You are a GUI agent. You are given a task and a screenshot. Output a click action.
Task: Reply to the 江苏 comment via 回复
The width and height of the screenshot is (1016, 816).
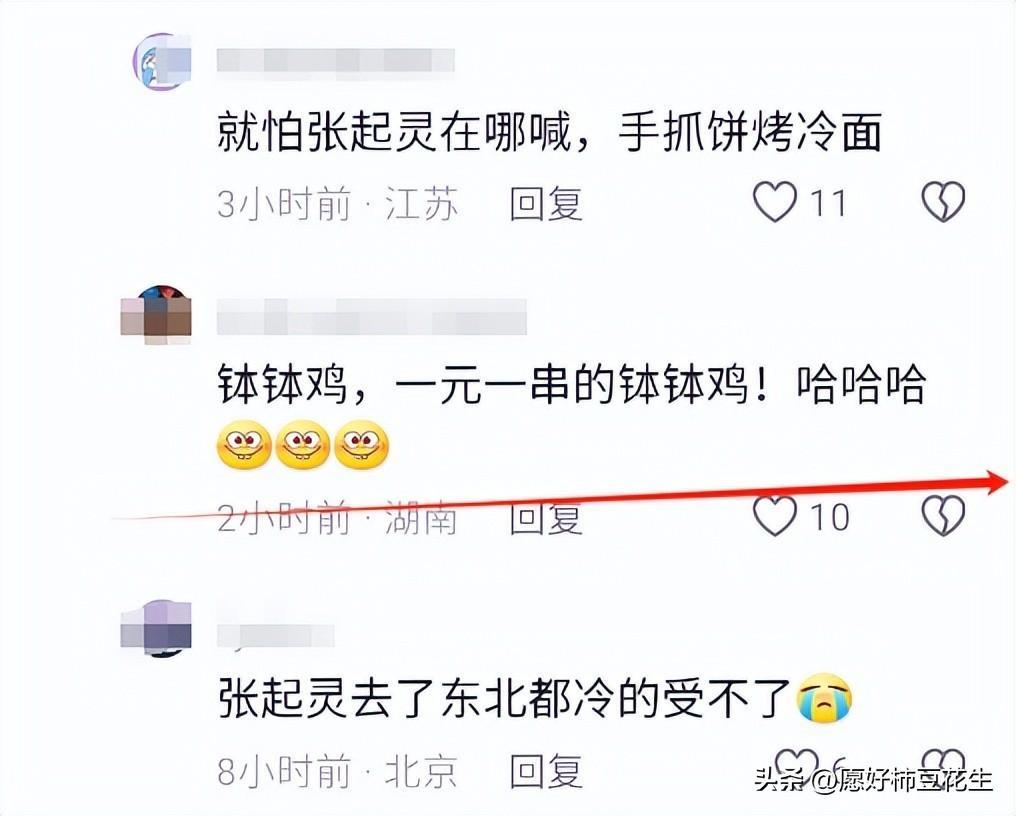pos(546,204)
